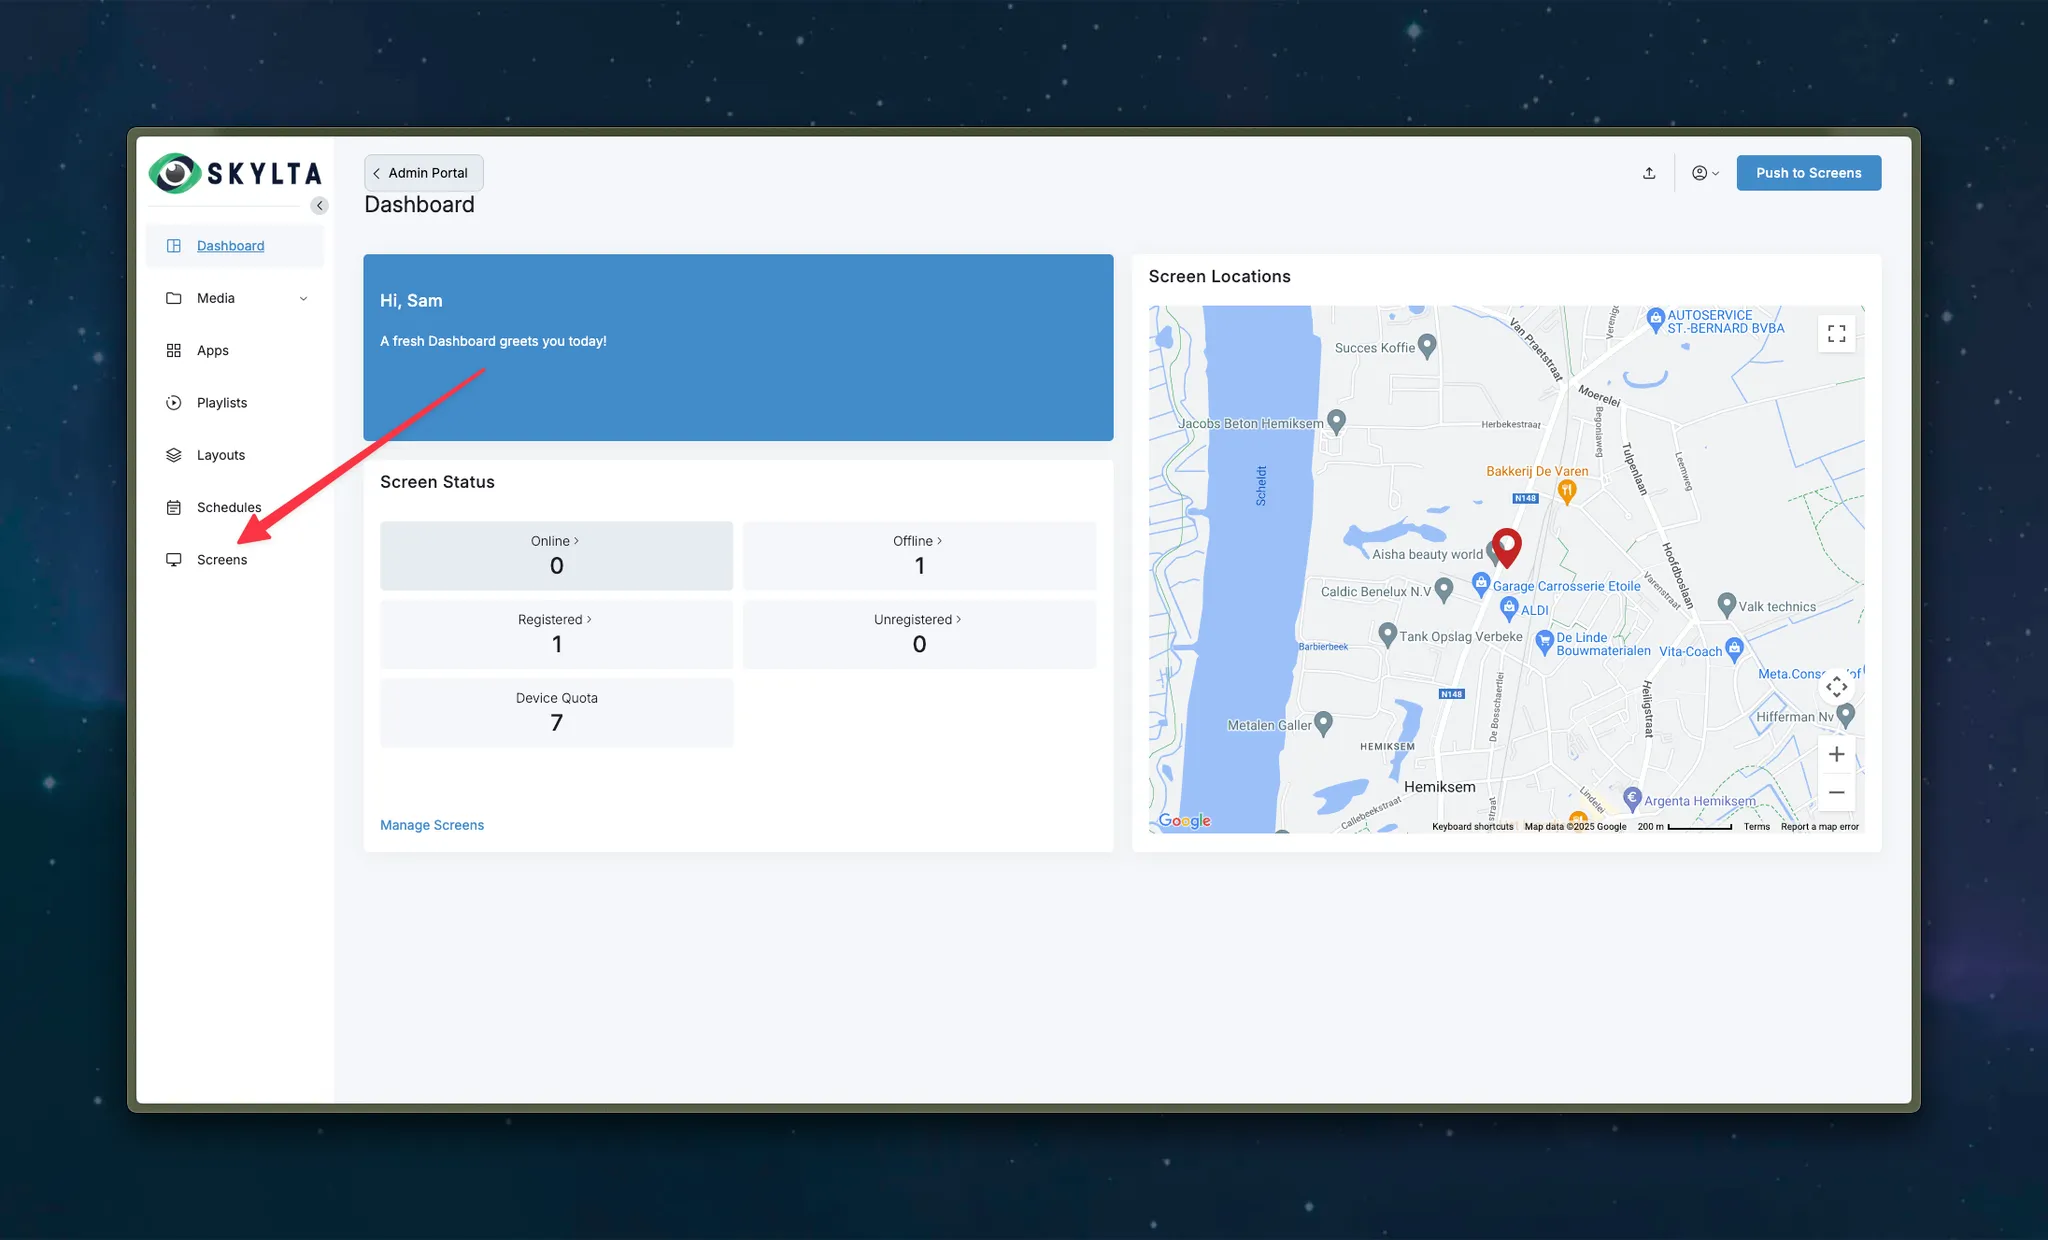
Task: Click the Tank Opslag Verbeke marker
Action: click(x=1387, y=634)
